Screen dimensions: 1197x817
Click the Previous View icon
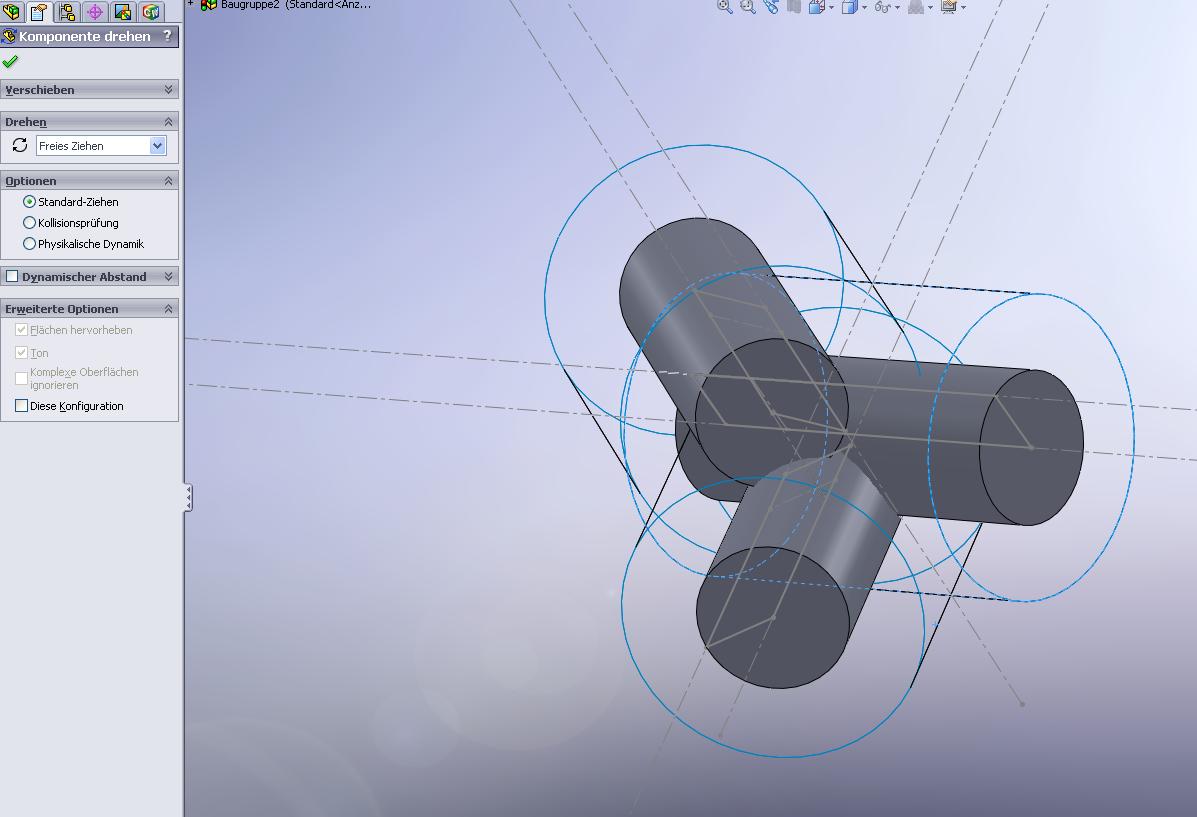tap(771, 7)
